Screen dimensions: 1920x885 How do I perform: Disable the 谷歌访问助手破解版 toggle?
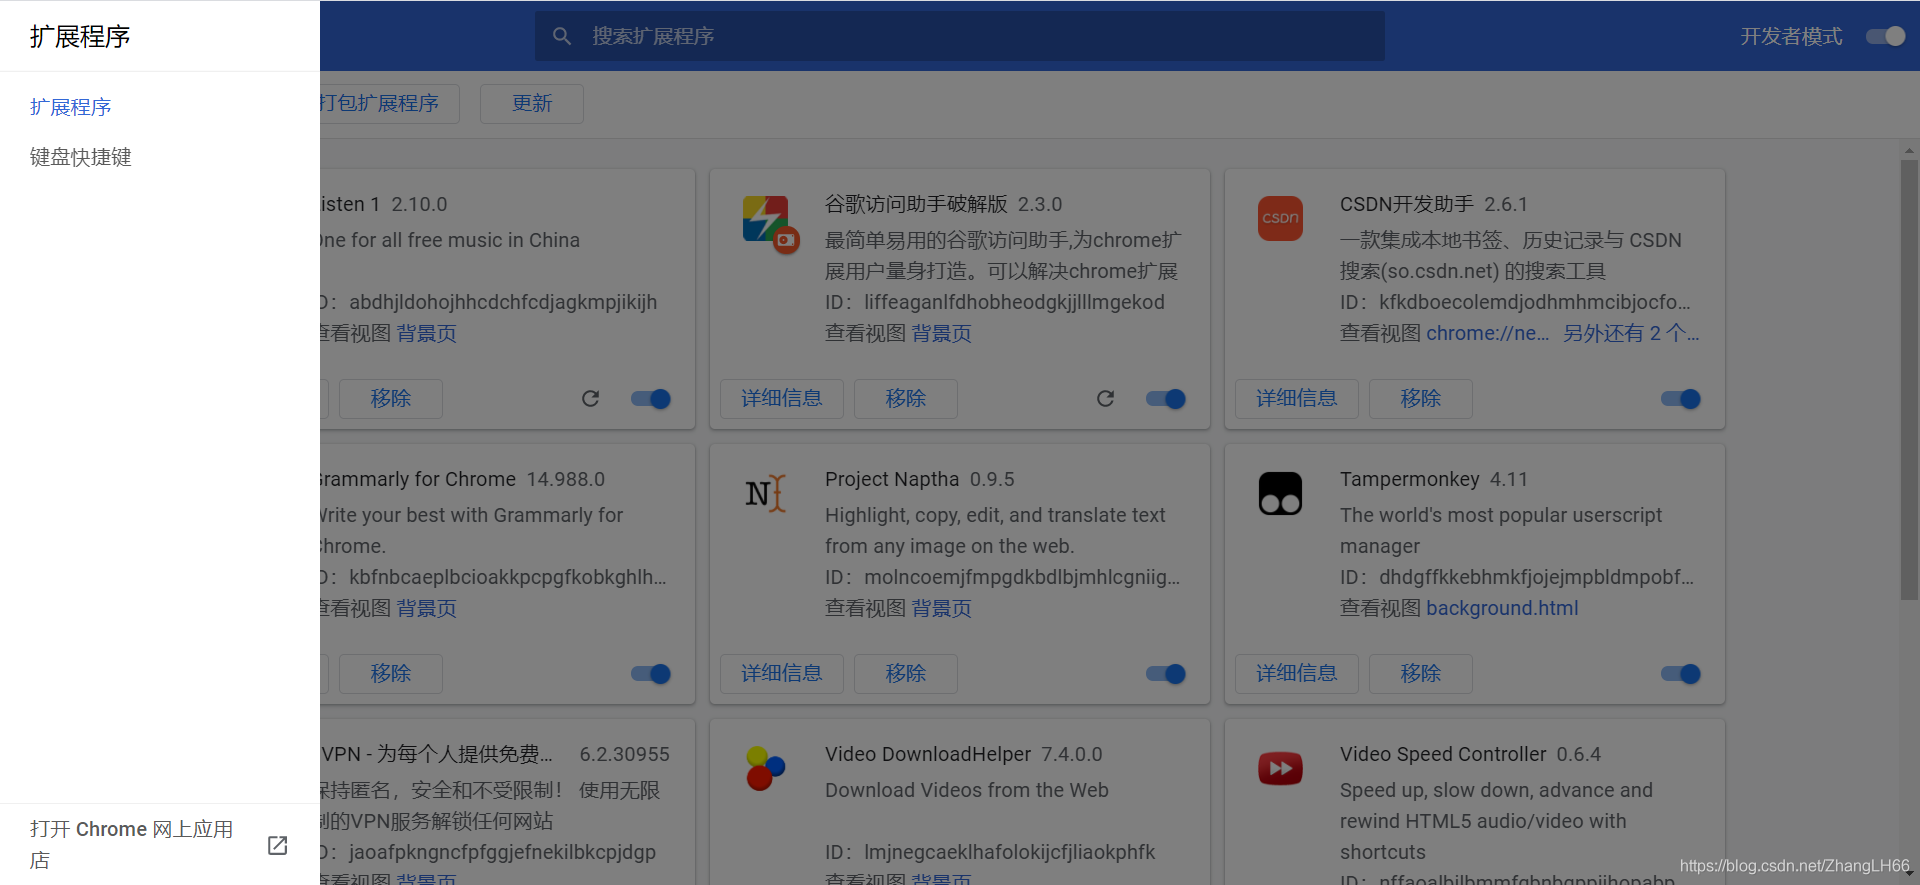1166,399
